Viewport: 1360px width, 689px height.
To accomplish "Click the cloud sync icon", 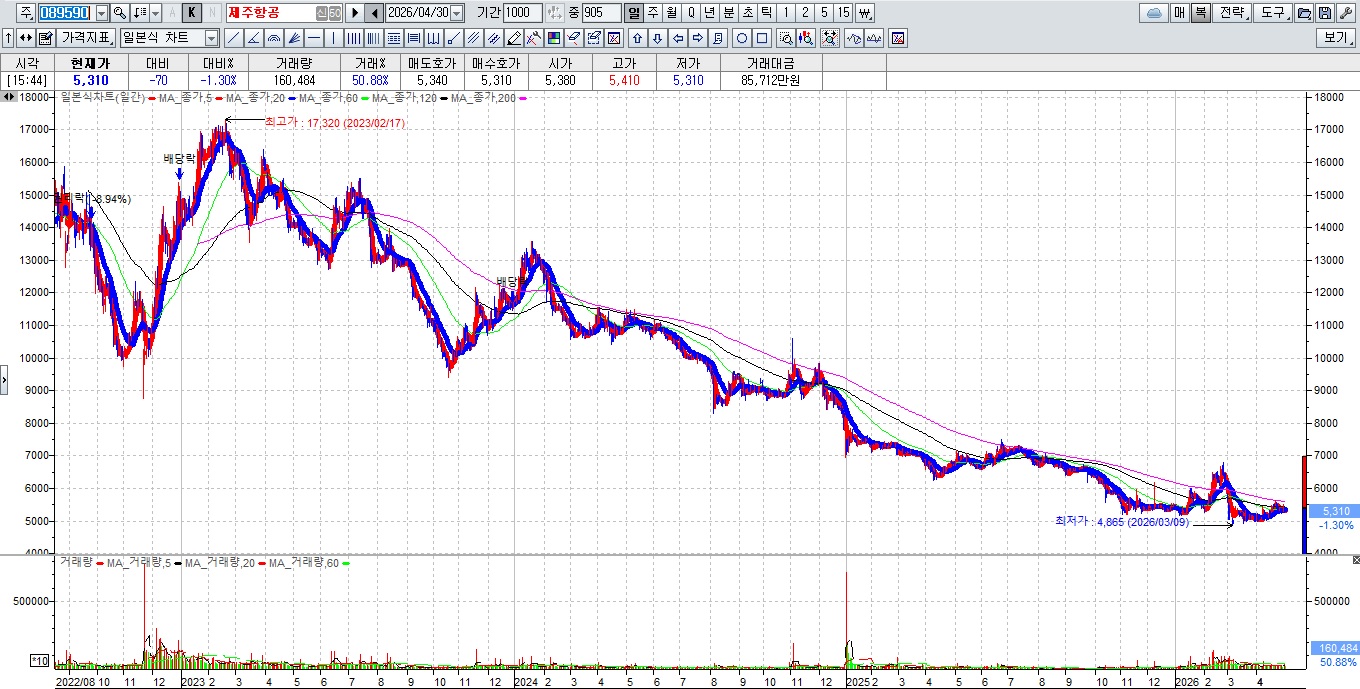I will point(1154,13).
